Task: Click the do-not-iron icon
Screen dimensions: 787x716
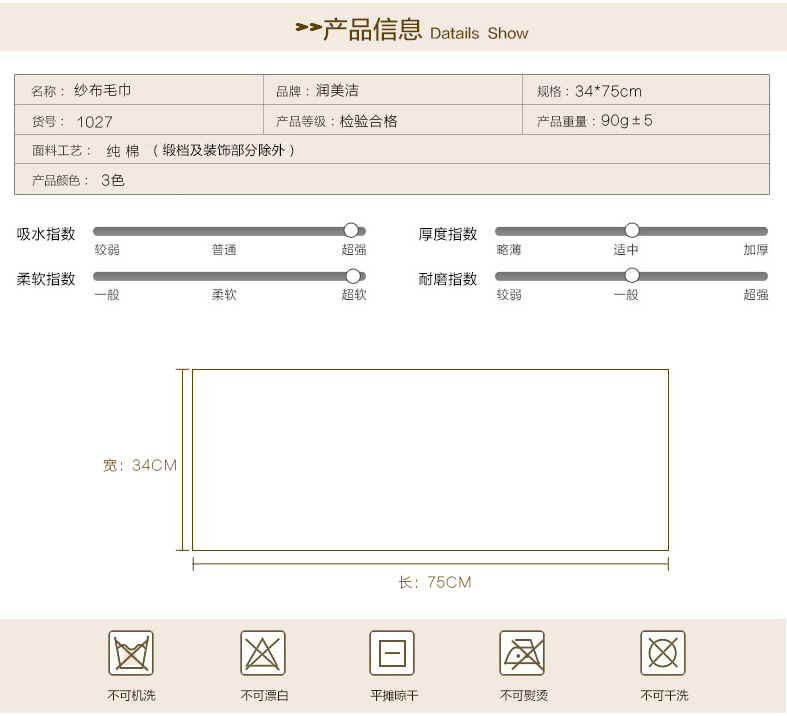Action: pyautogui.click(x=522, y=653)
